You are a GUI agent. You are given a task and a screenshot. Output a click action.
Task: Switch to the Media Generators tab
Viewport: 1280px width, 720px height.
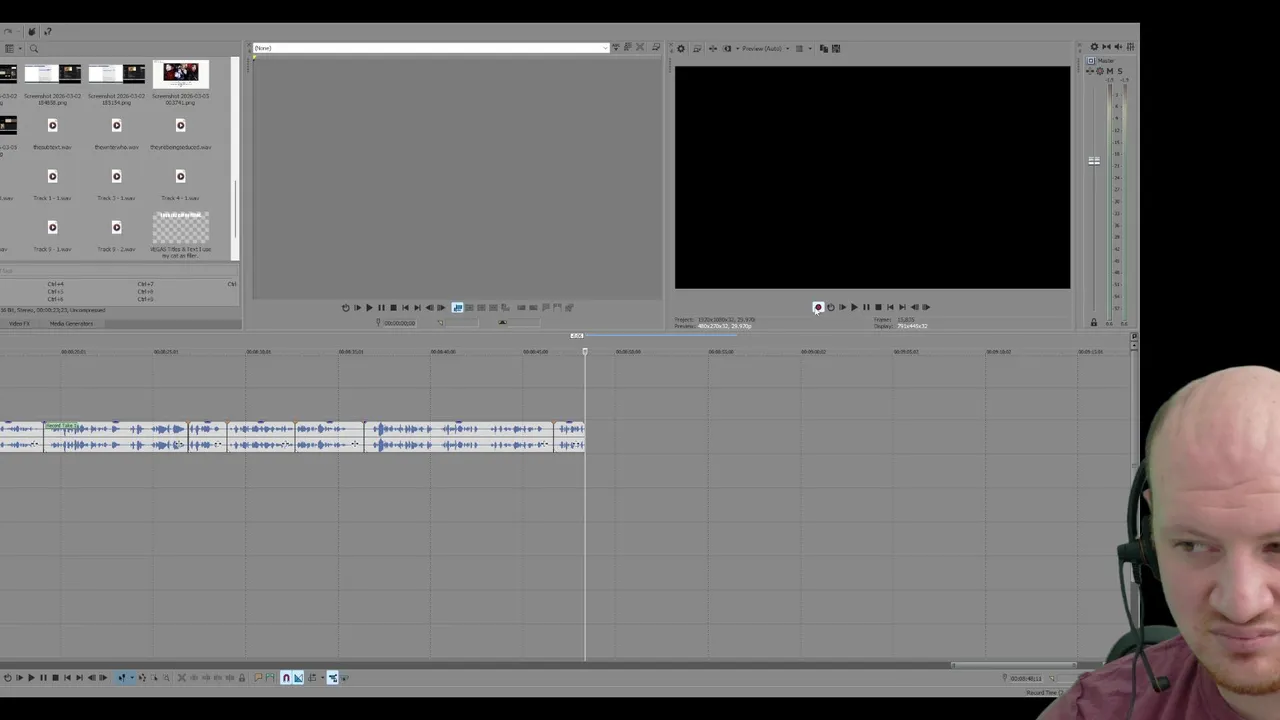pyautogui.click(x=71, y=323)
